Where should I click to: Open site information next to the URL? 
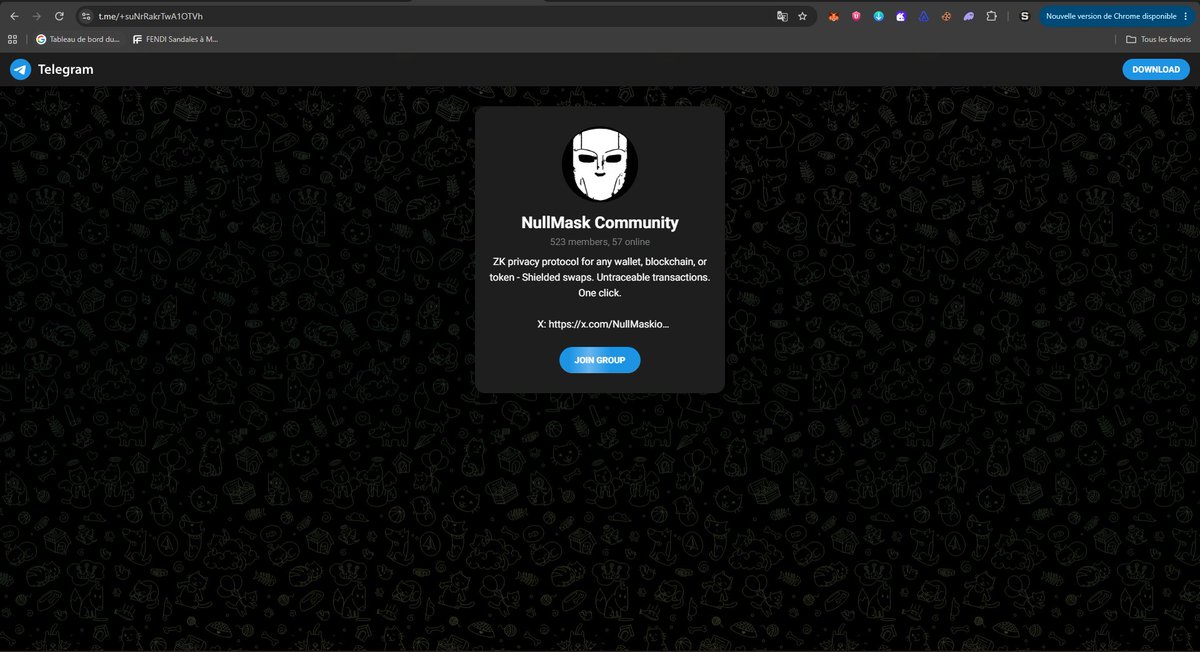pos(86,17)
